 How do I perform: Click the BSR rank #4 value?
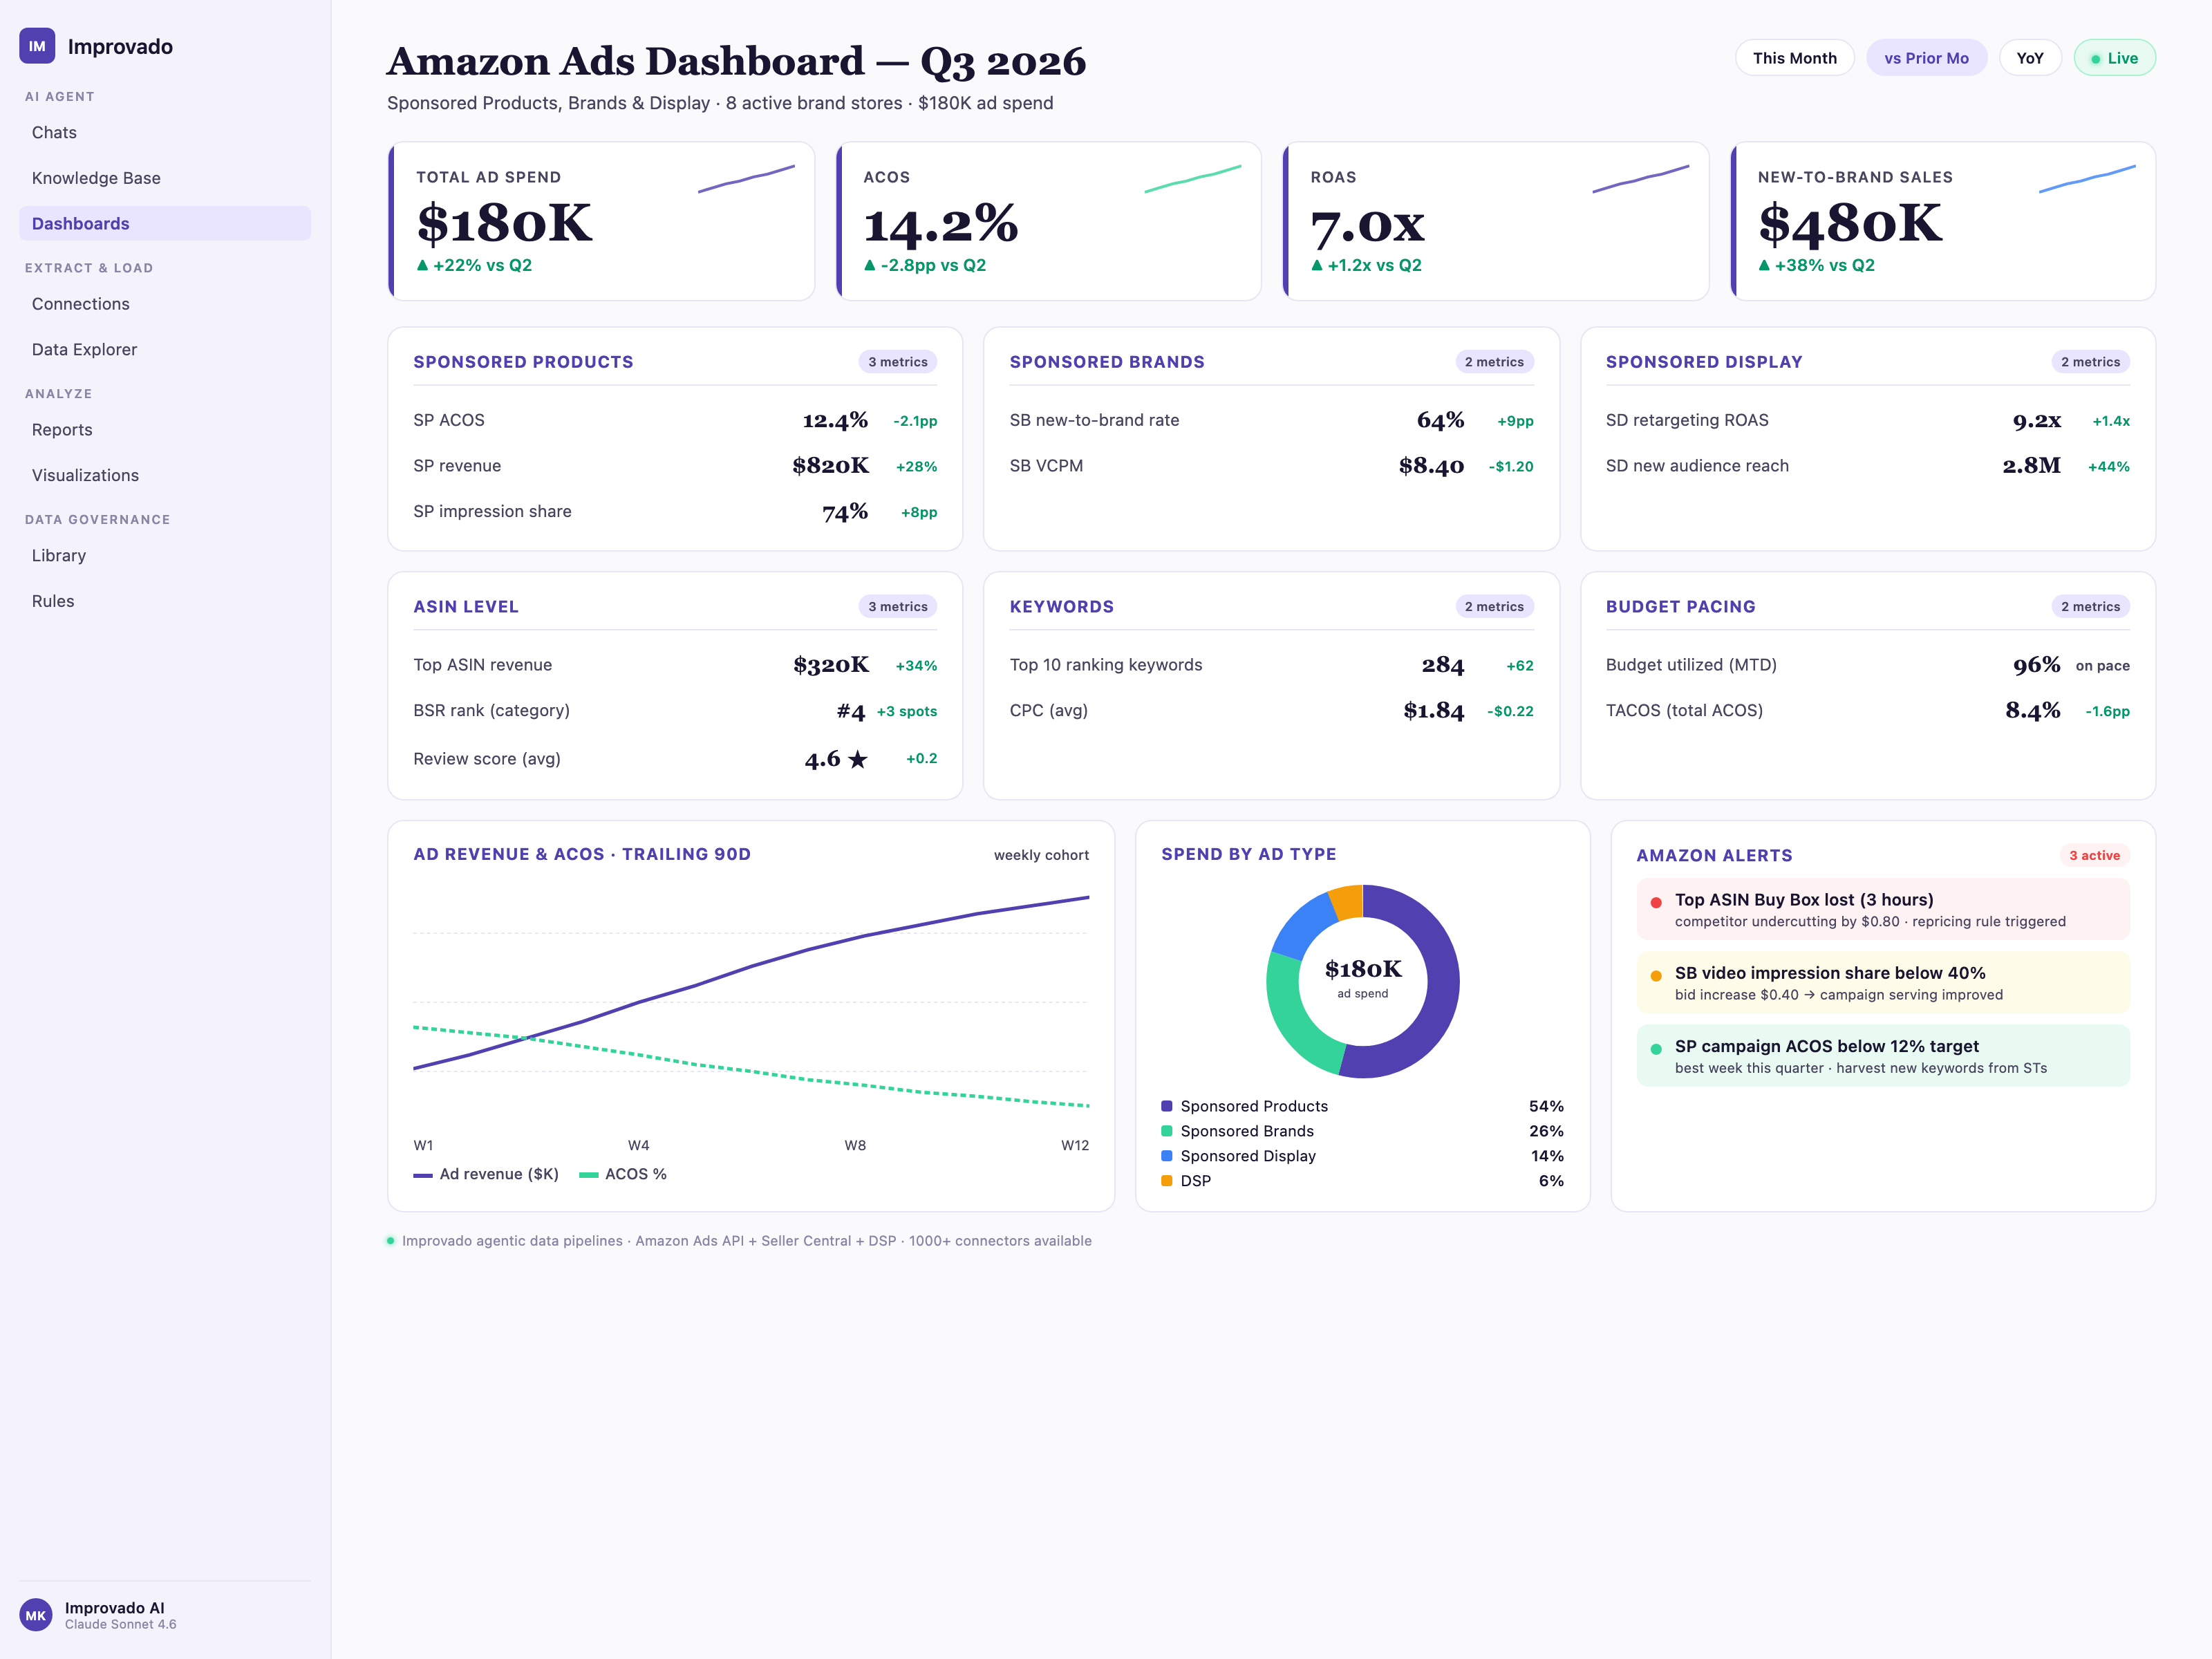coord(851,711)
